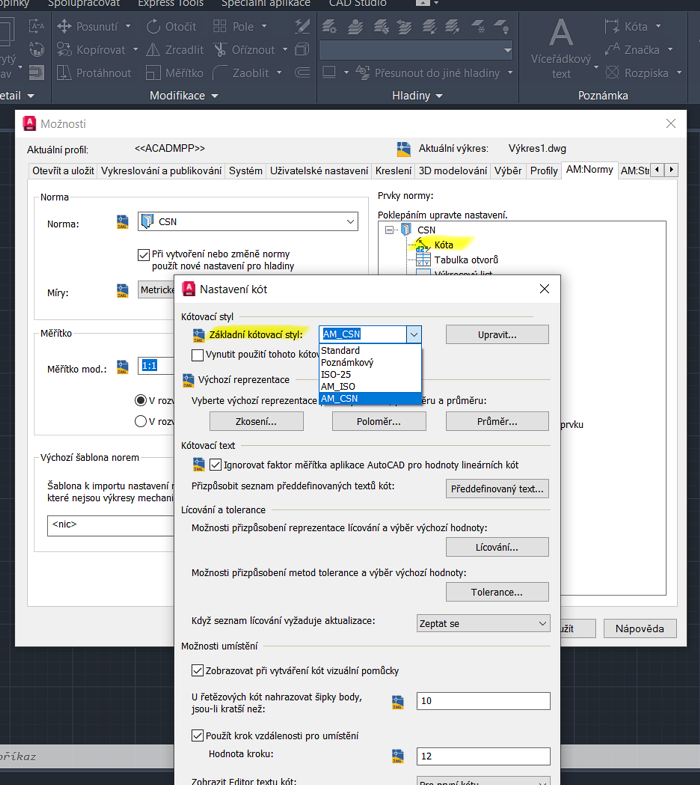Viewport: 700px width, 785px height.
Task: Click the drawing icon beside Měřítko mod.
Action: pos(122,367)
